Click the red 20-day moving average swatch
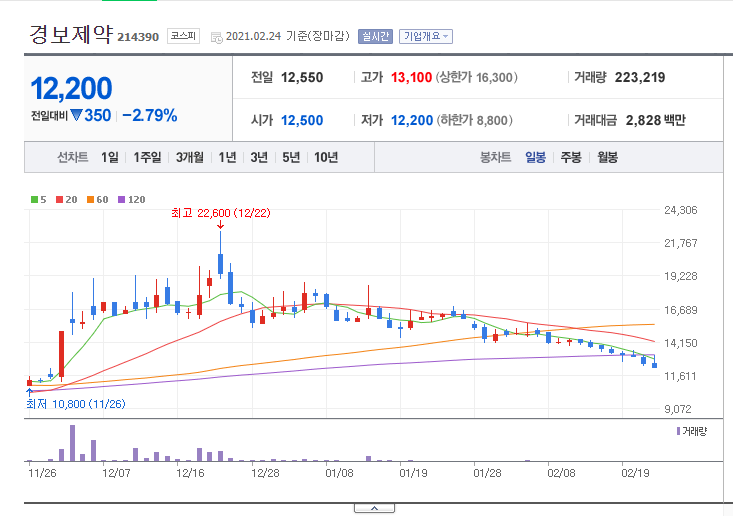733x516 pixels. click(59, 200)
